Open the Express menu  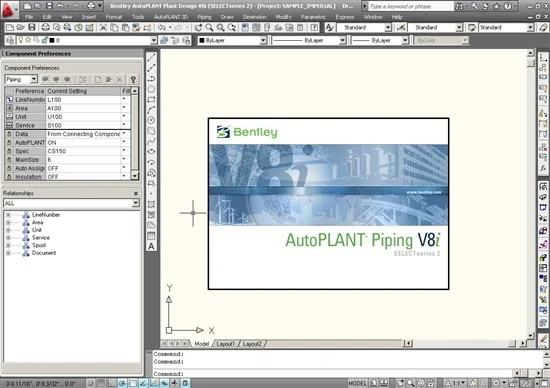coord(345,17)
